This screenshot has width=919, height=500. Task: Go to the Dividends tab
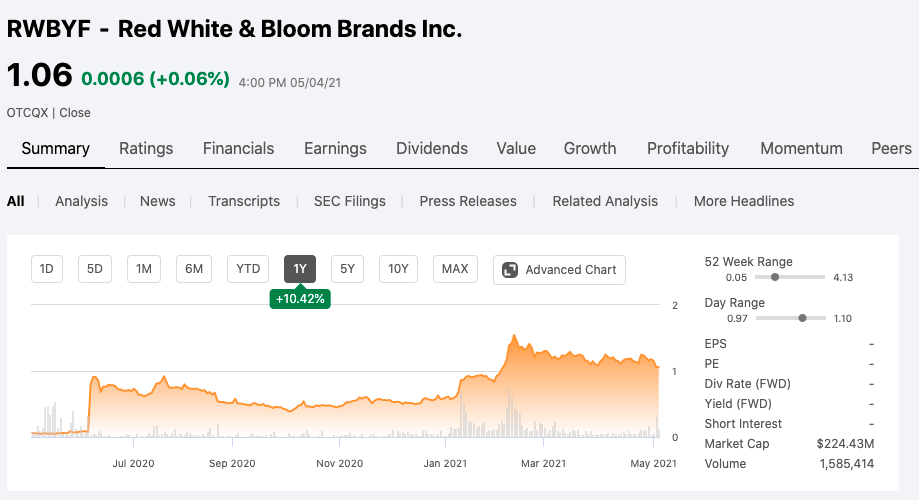[432, 148]
